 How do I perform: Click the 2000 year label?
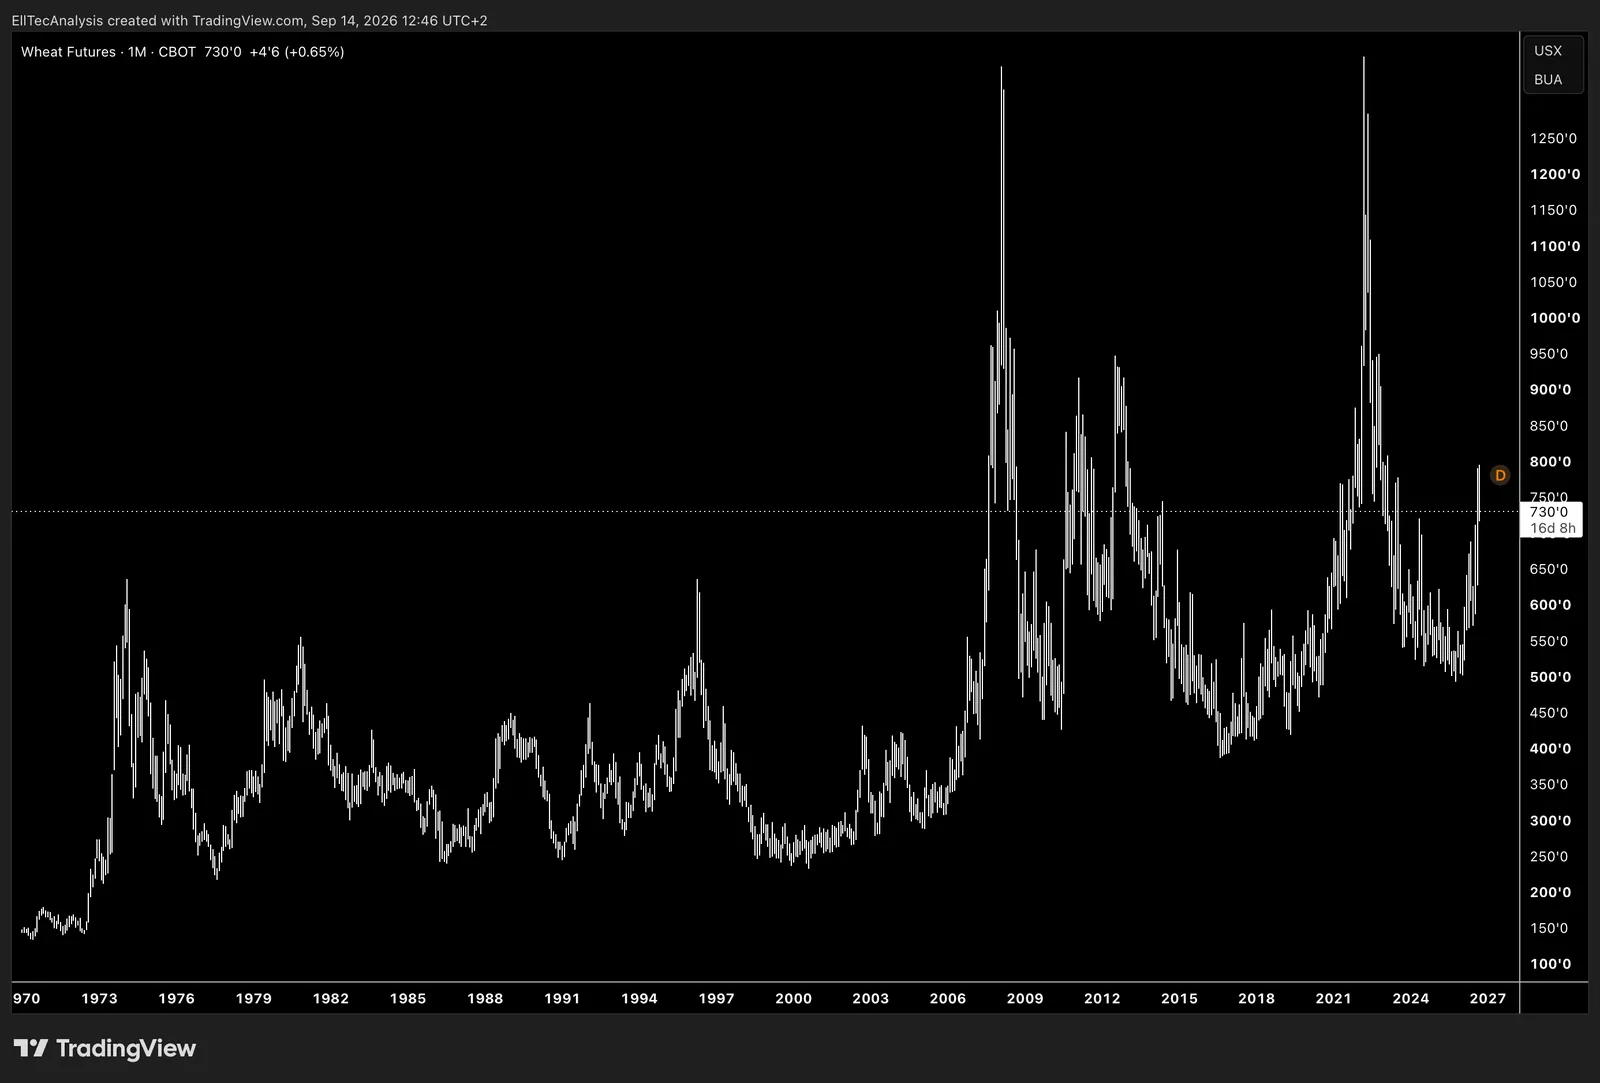click(793, 998)
